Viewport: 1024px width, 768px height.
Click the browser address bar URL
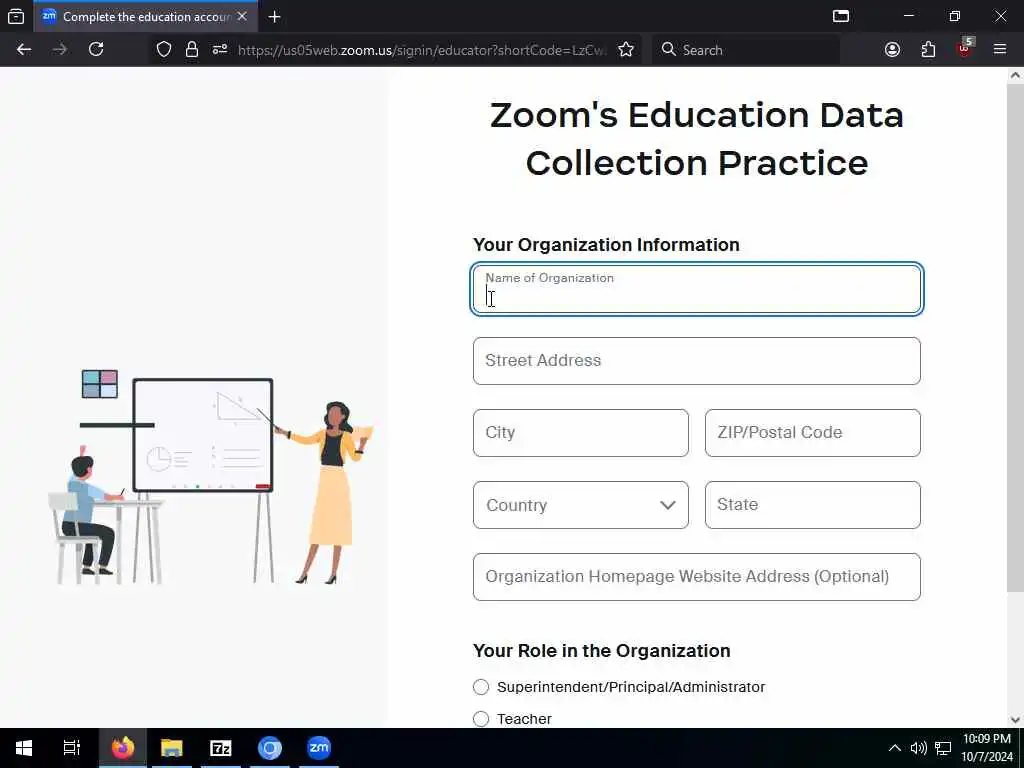pos(422,50)
